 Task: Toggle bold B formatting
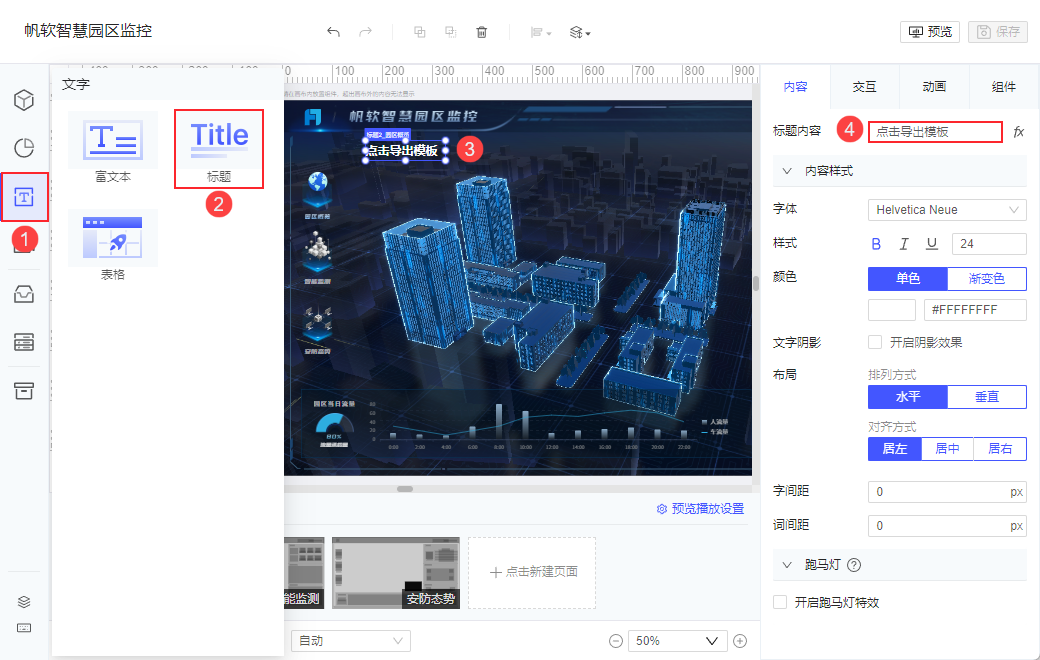pyautogui.click(x=876, y=244)
